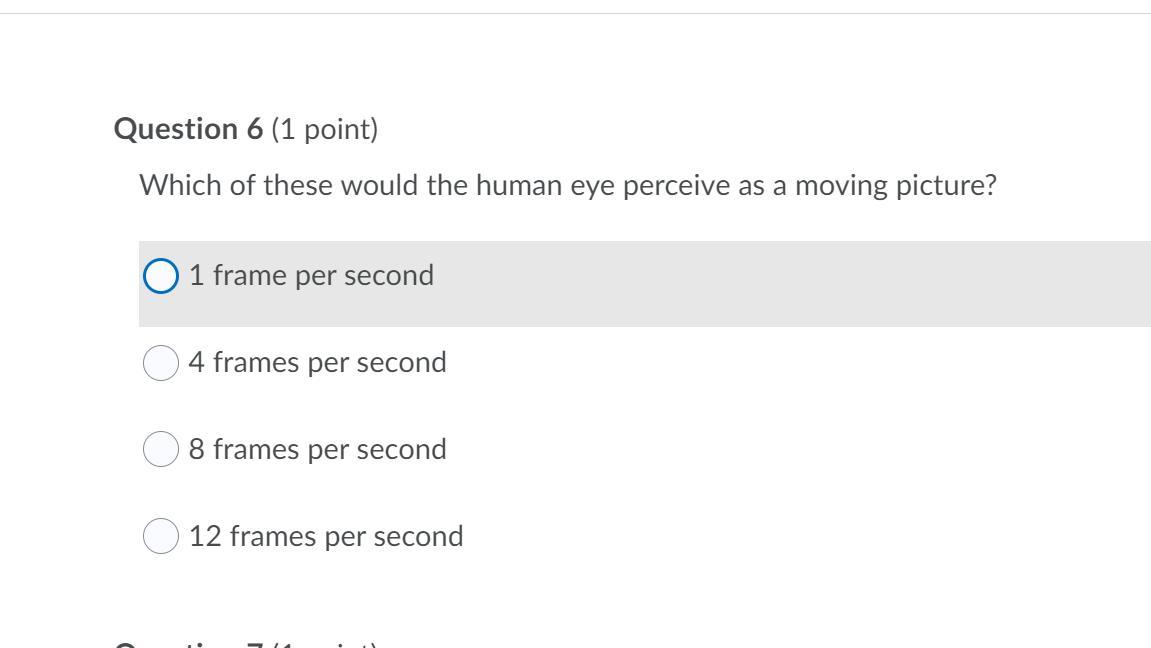Click the number "4" in the second option
The height and width of the screenshot is (648, 1151).
coord(197,362)
